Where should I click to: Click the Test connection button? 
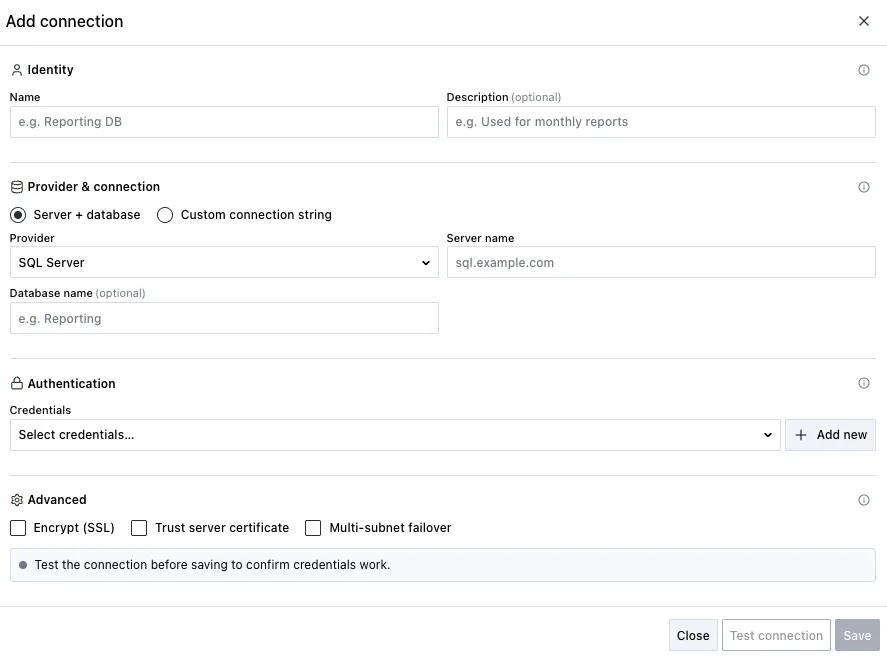click(776, 635)
